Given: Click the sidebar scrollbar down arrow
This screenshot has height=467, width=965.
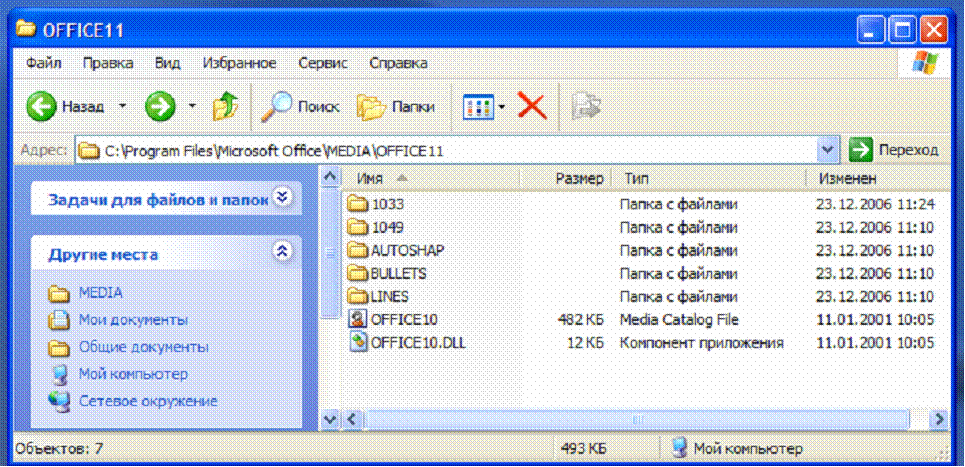Looking at the screenshot, I should (330, 420).
